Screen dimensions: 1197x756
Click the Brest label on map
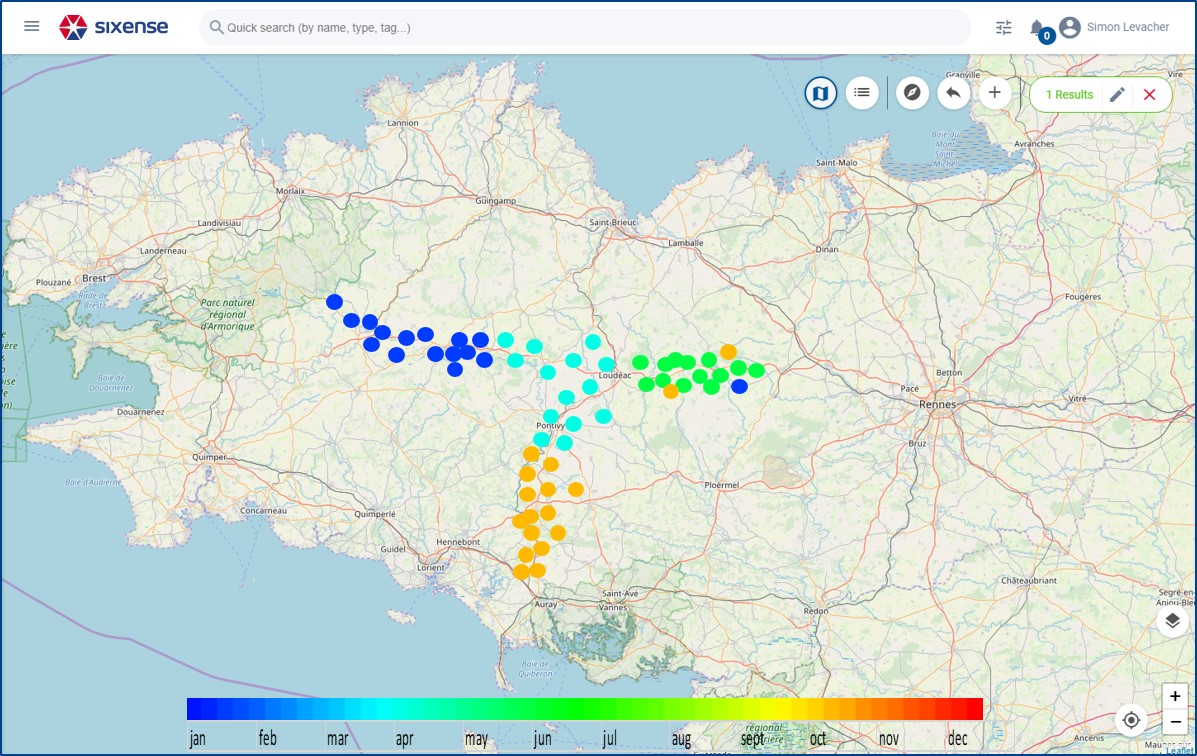click(x=94, y=278)
